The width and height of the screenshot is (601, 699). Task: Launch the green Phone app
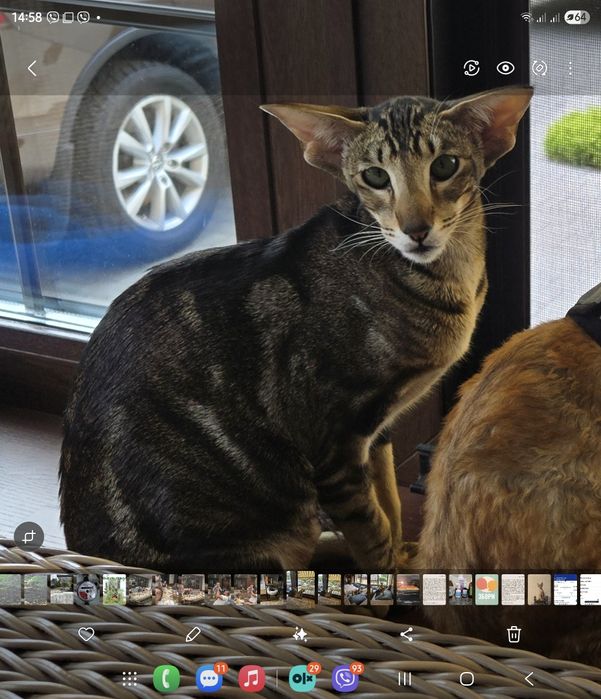click(166, 679)
